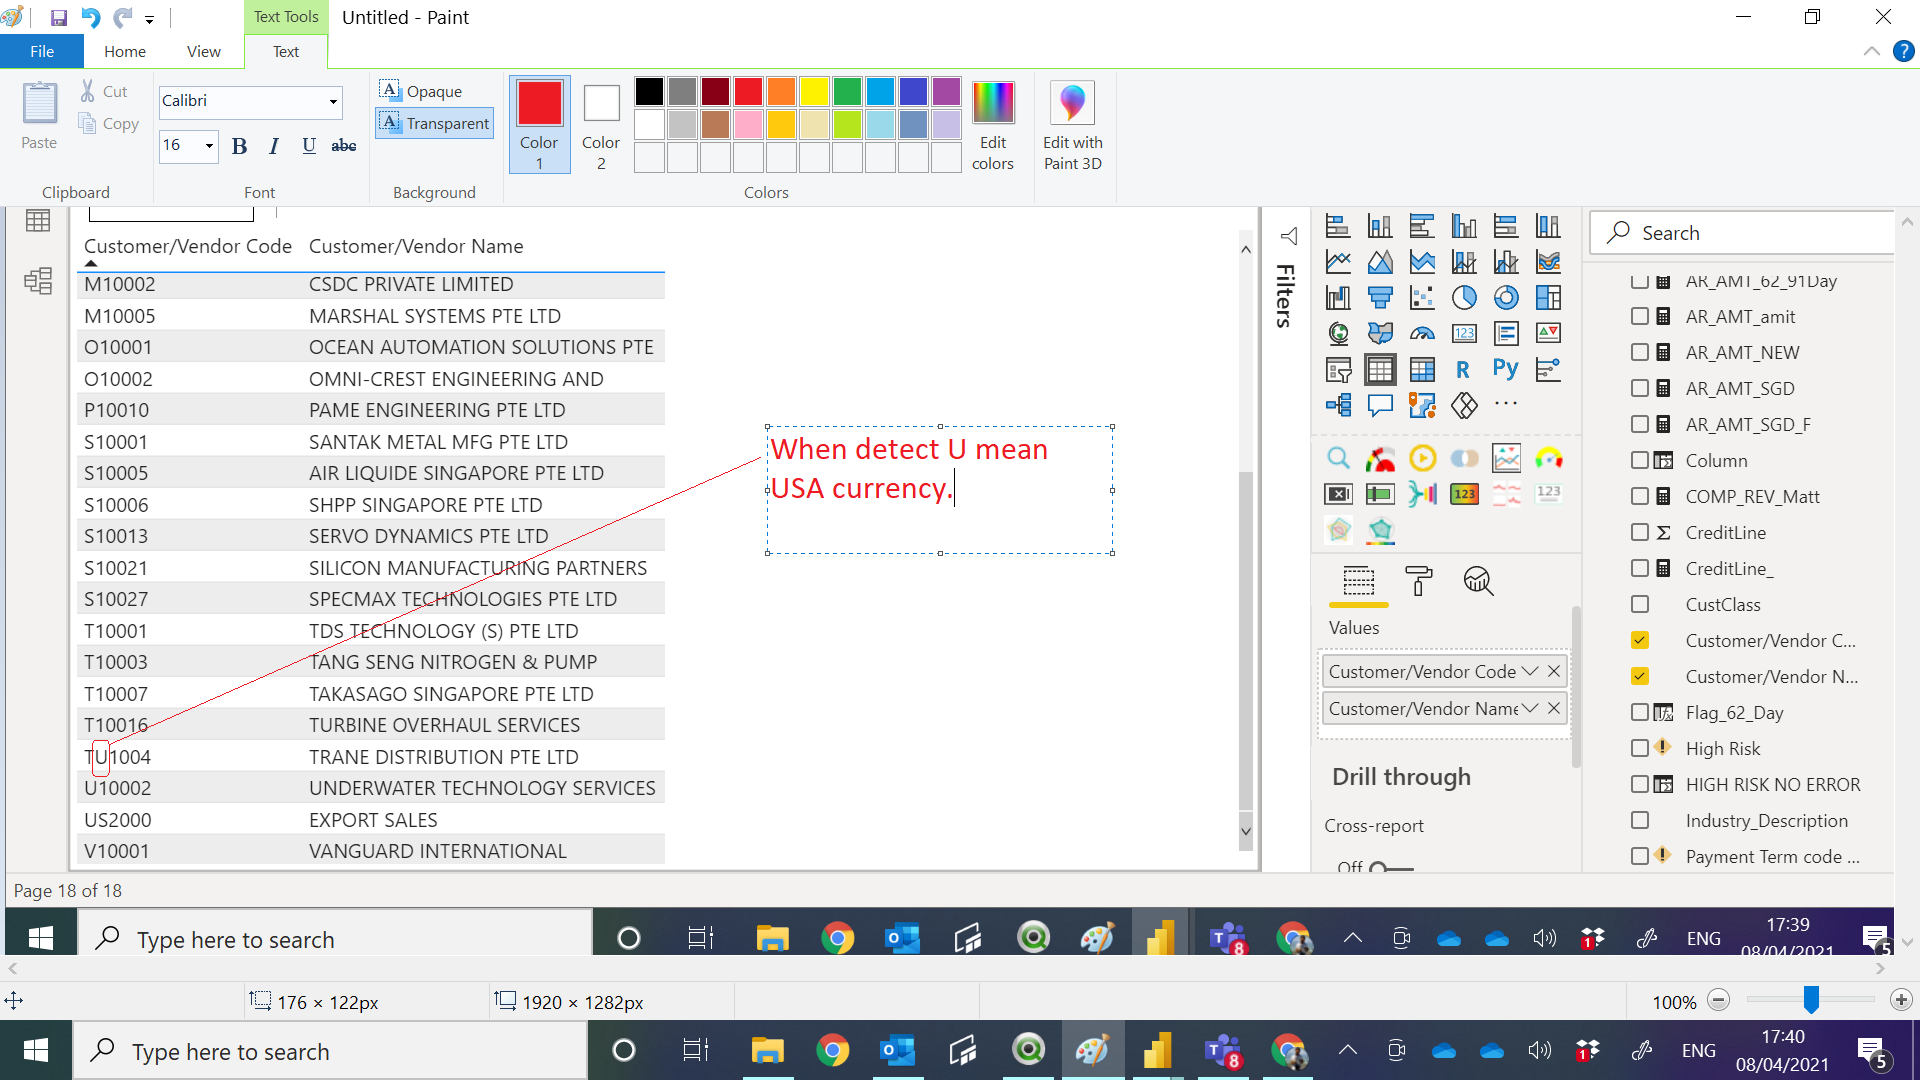Select the pie chart visual icon
1920x1080 pixels.
tap(1464, 298)
